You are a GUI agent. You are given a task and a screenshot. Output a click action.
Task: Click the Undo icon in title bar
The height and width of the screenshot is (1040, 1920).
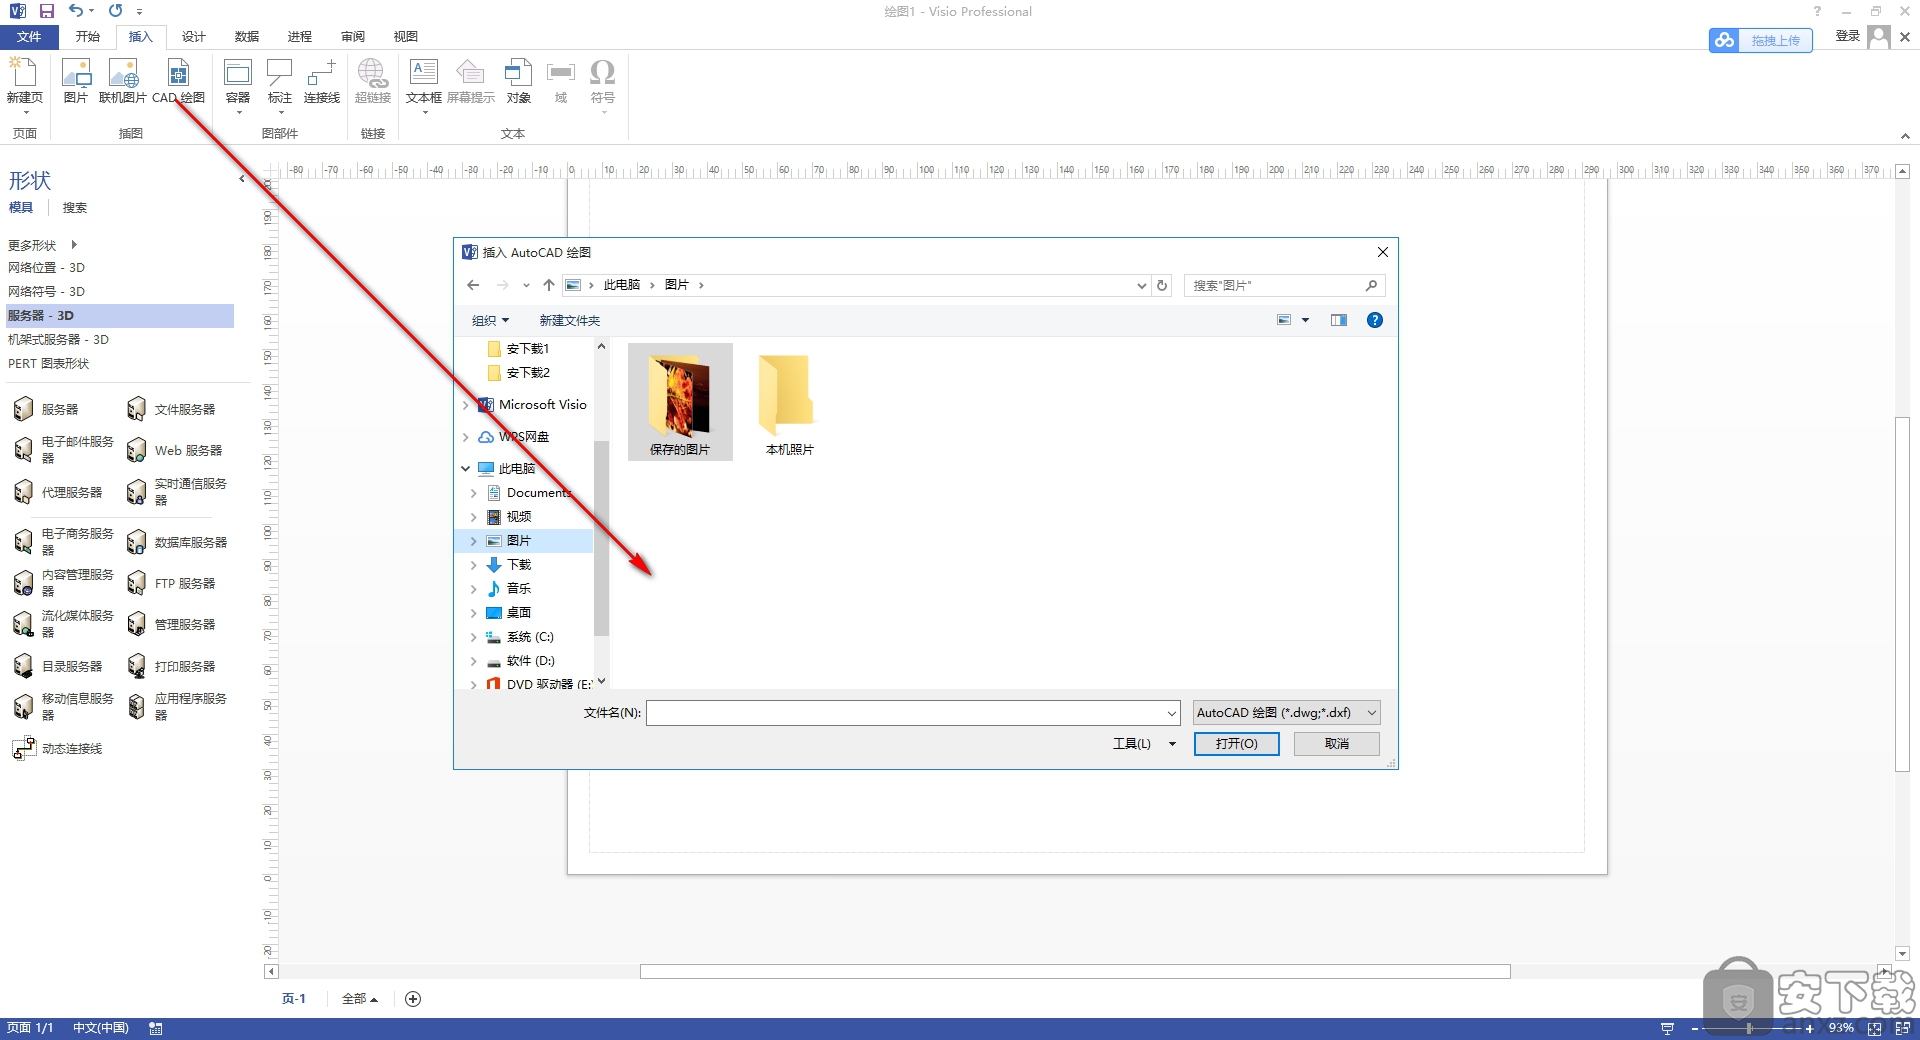click(76, 11)
